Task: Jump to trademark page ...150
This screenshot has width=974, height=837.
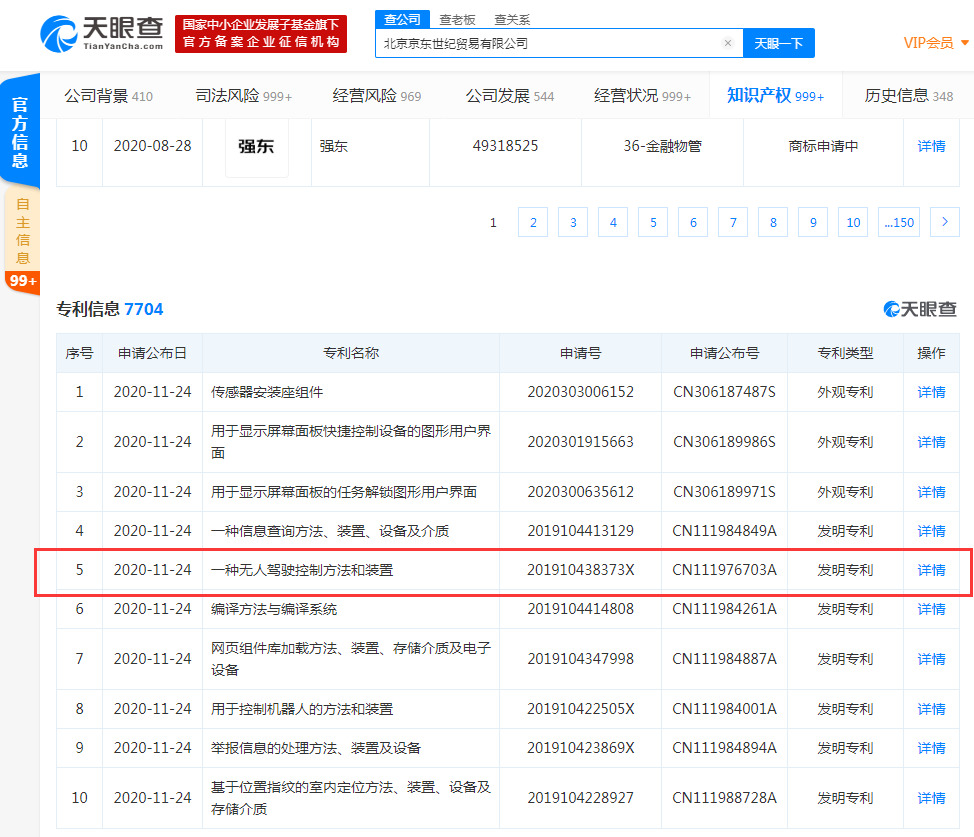Action: coord(899,222)
